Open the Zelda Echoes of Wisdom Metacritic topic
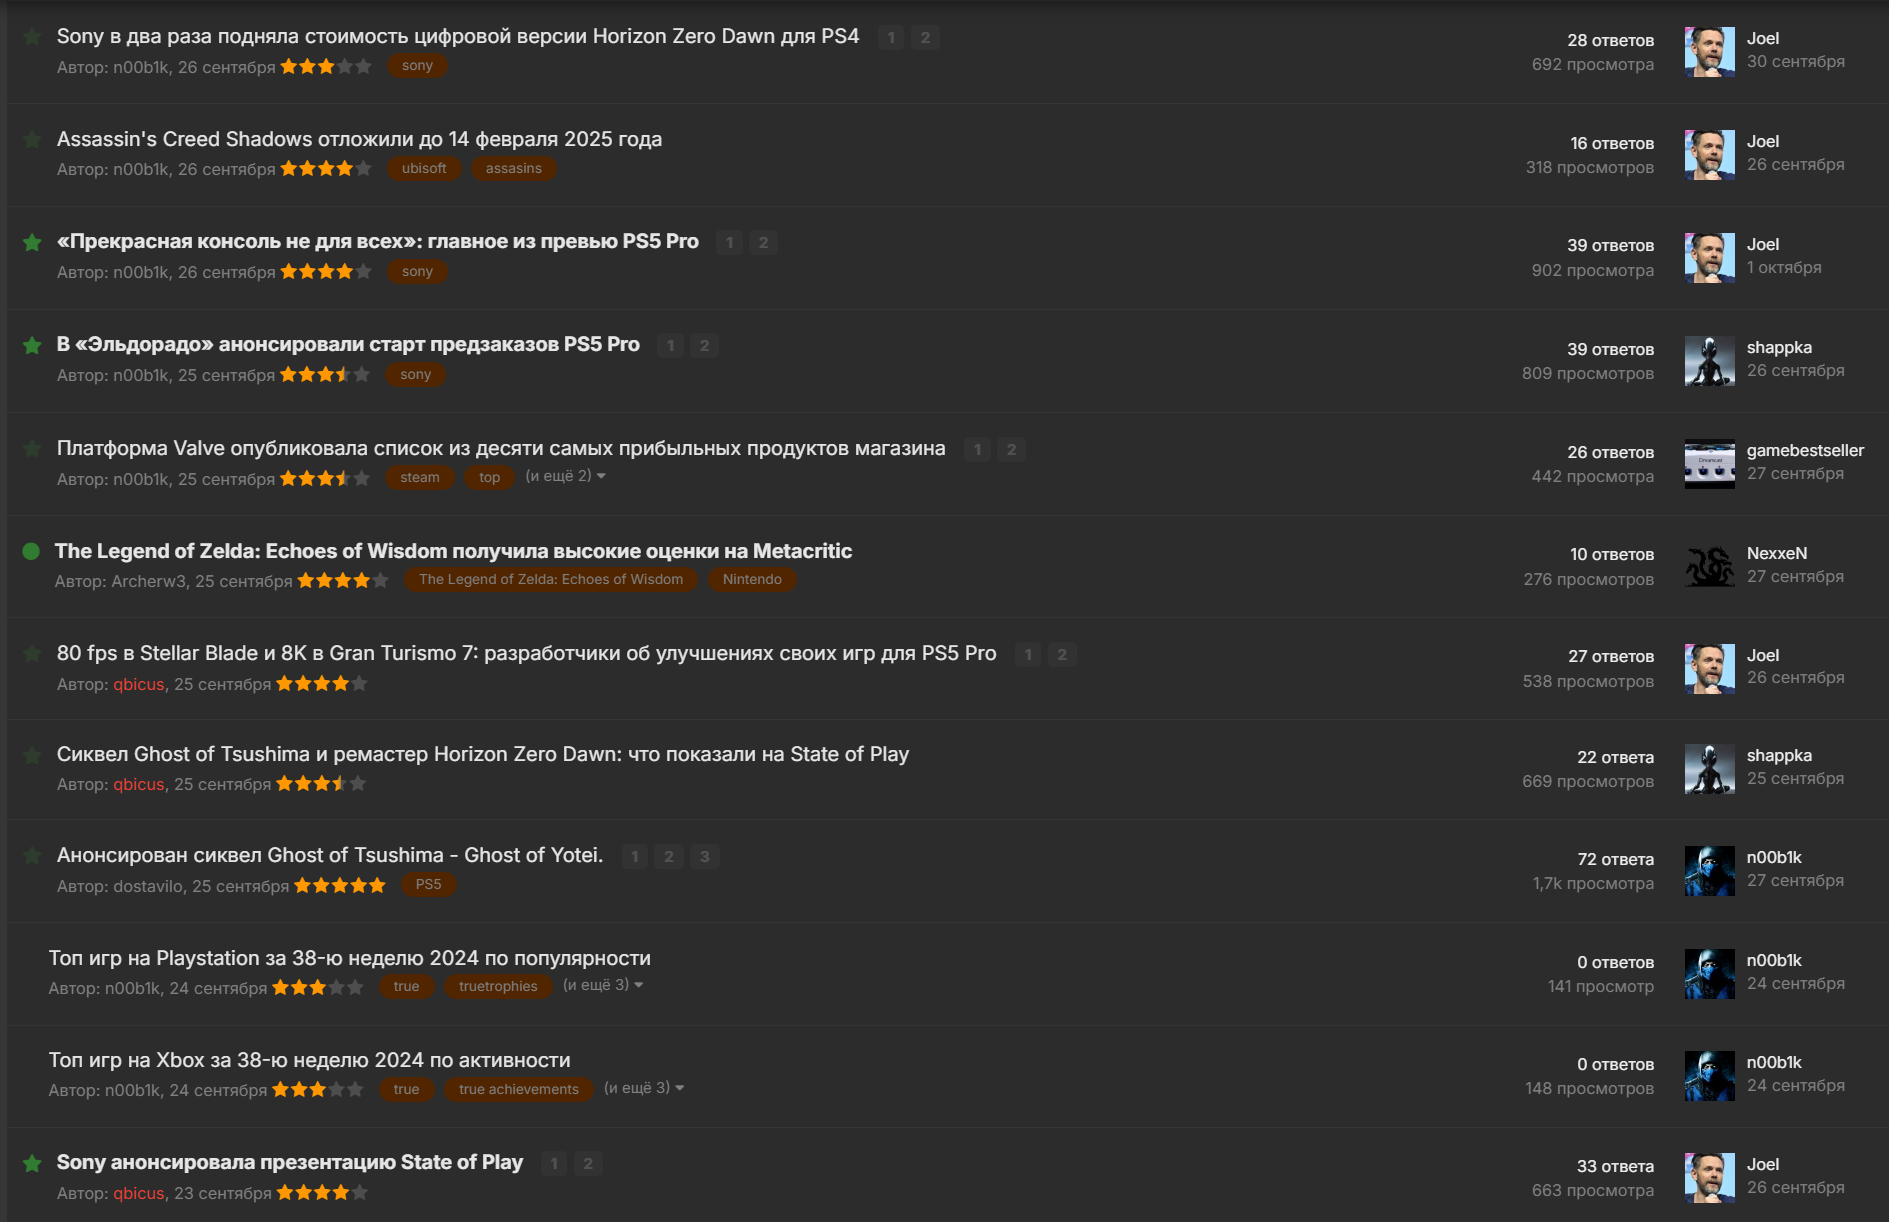1889x1222 pixels. (x=453, y=551)
